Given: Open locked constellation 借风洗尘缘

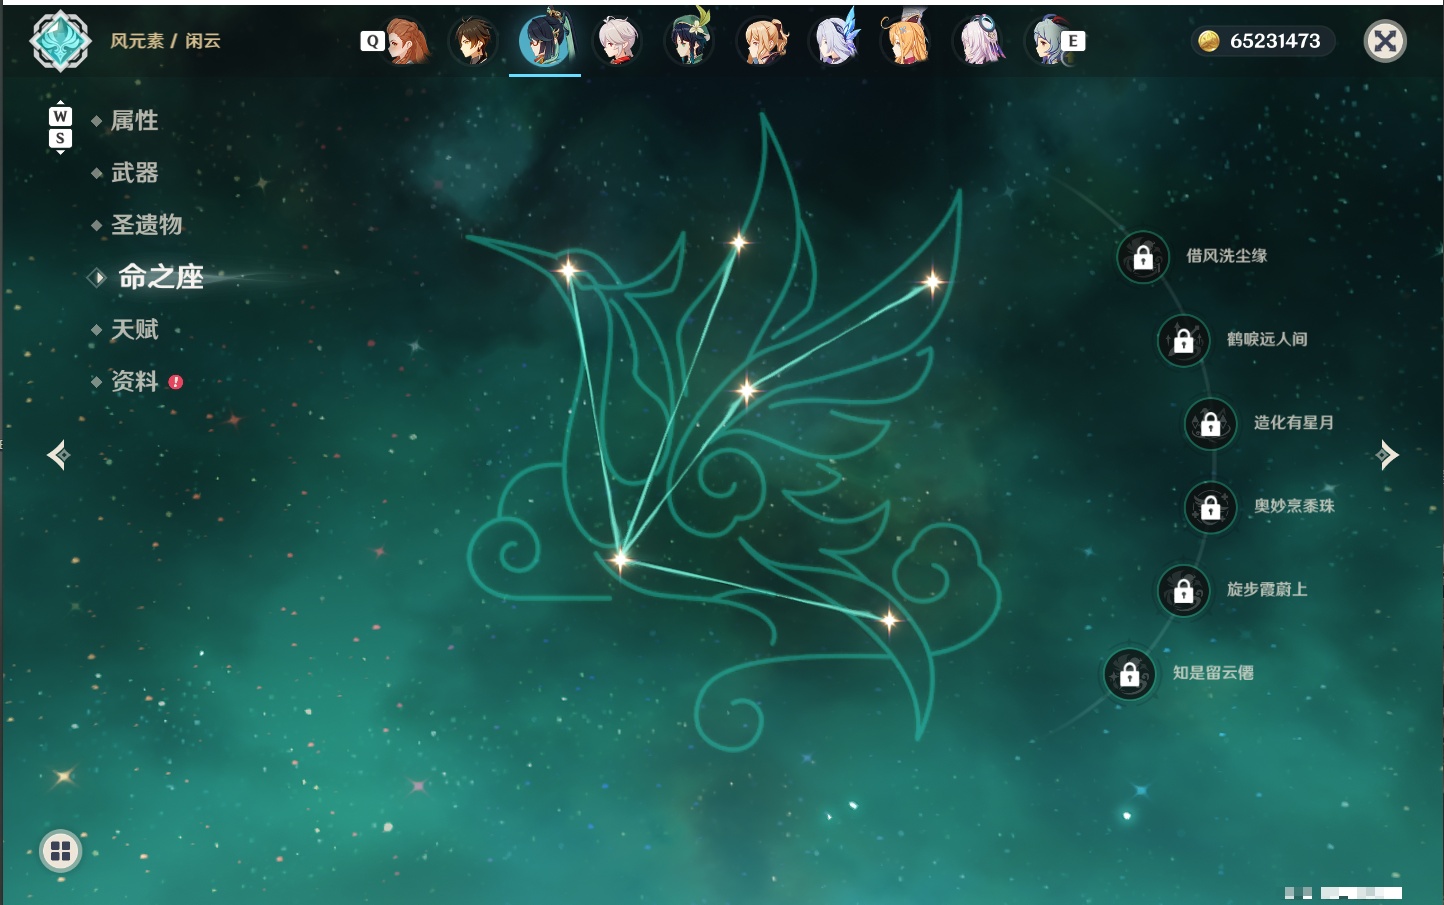Looking at the screenshot, I should tap(1143, 257).
